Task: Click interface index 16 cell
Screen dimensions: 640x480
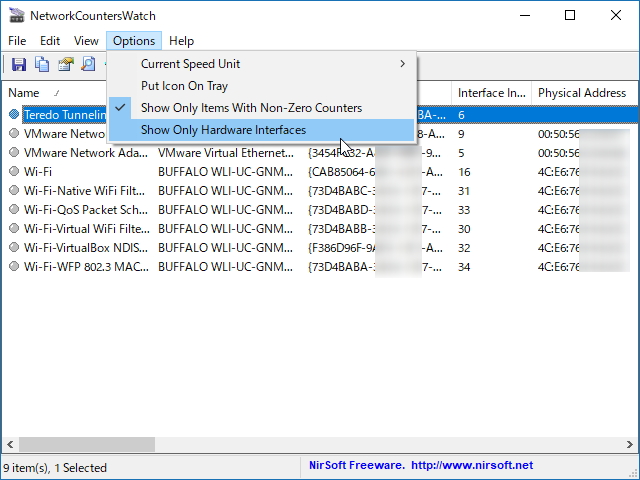Action: click(464, 172)
